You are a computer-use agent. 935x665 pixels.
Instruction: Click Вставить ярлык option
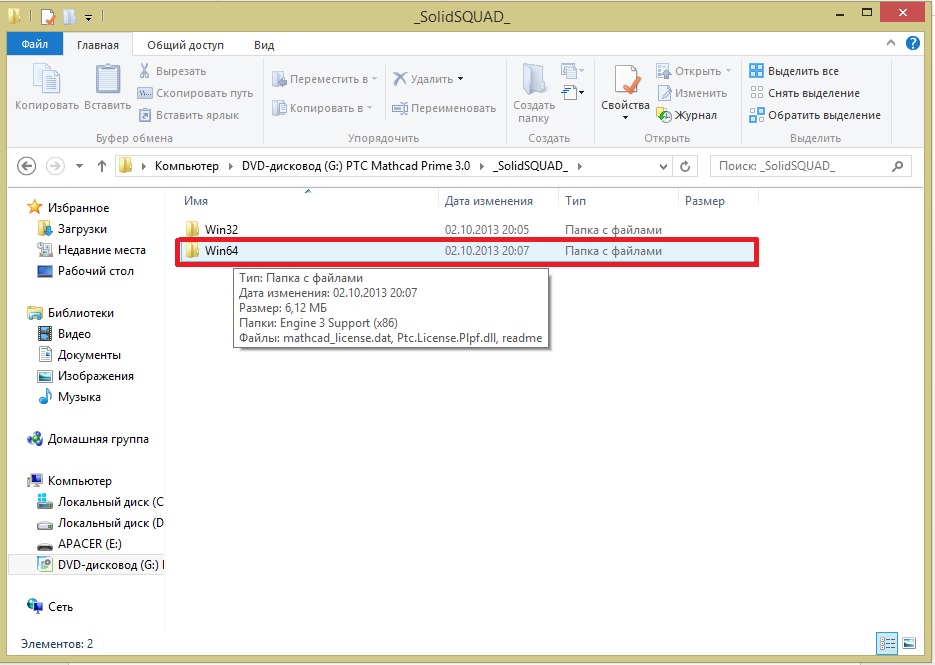pyautogui.click(x=188, y=115)
